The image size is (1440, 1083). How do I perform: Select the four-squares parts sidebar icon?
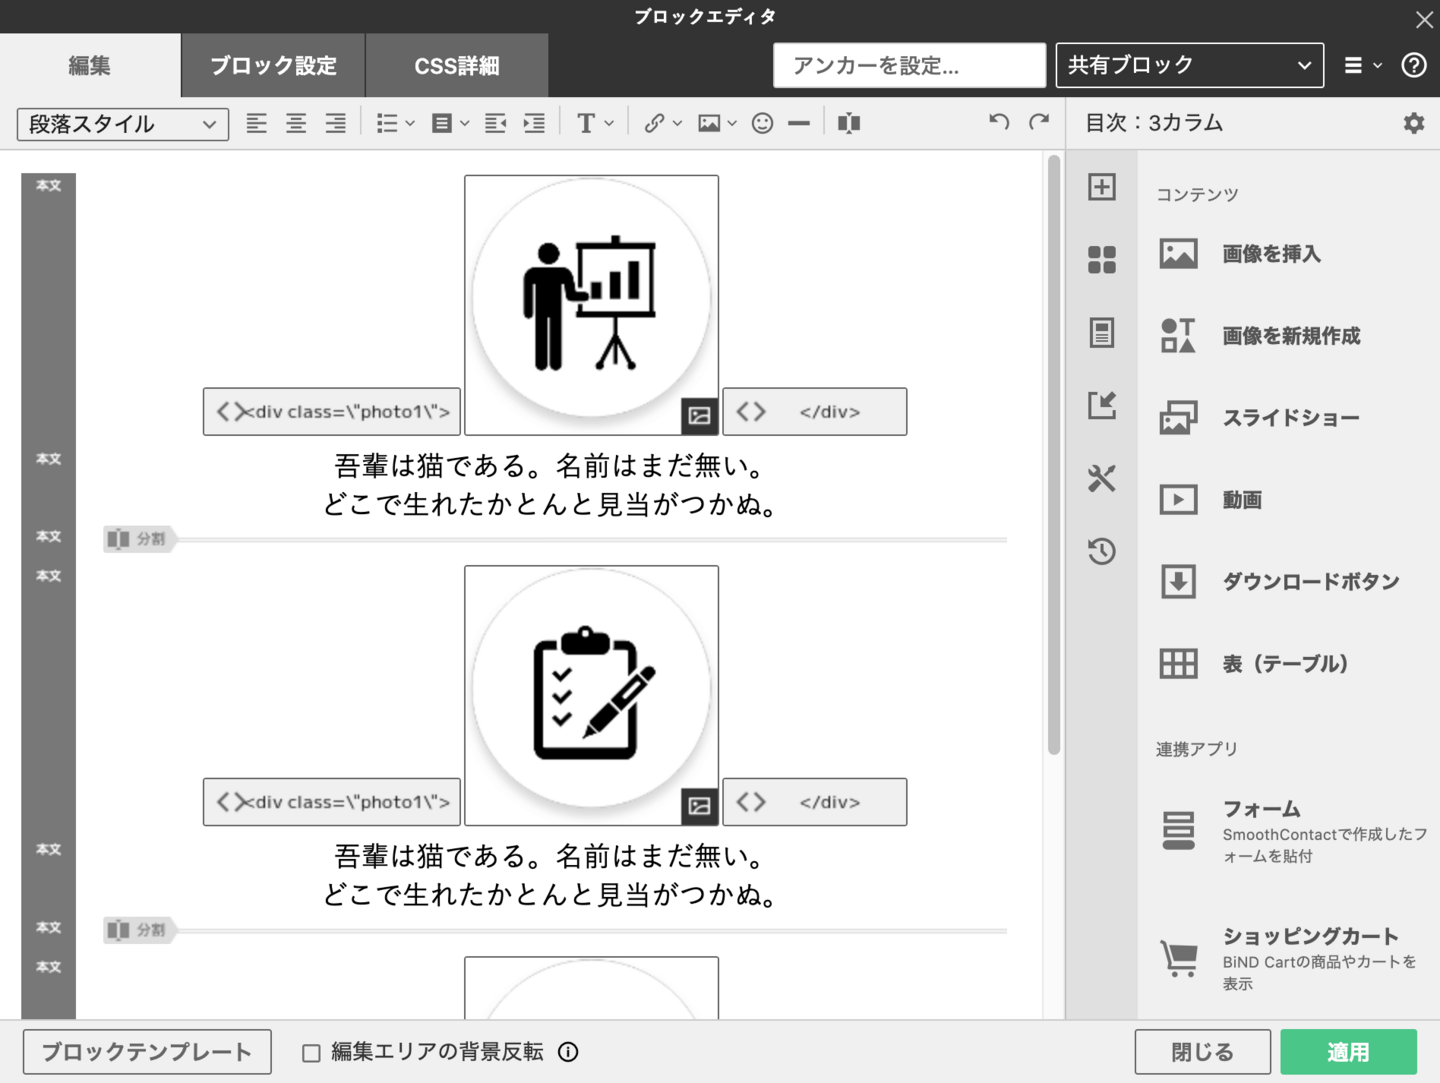point(1102,260)
